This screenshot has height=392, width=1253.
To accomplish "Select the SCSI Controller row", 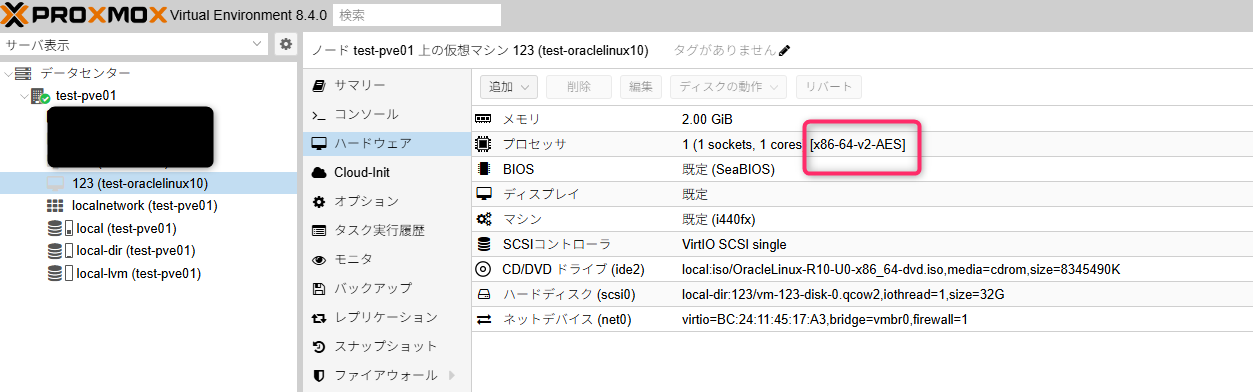I will pos(862,244).
